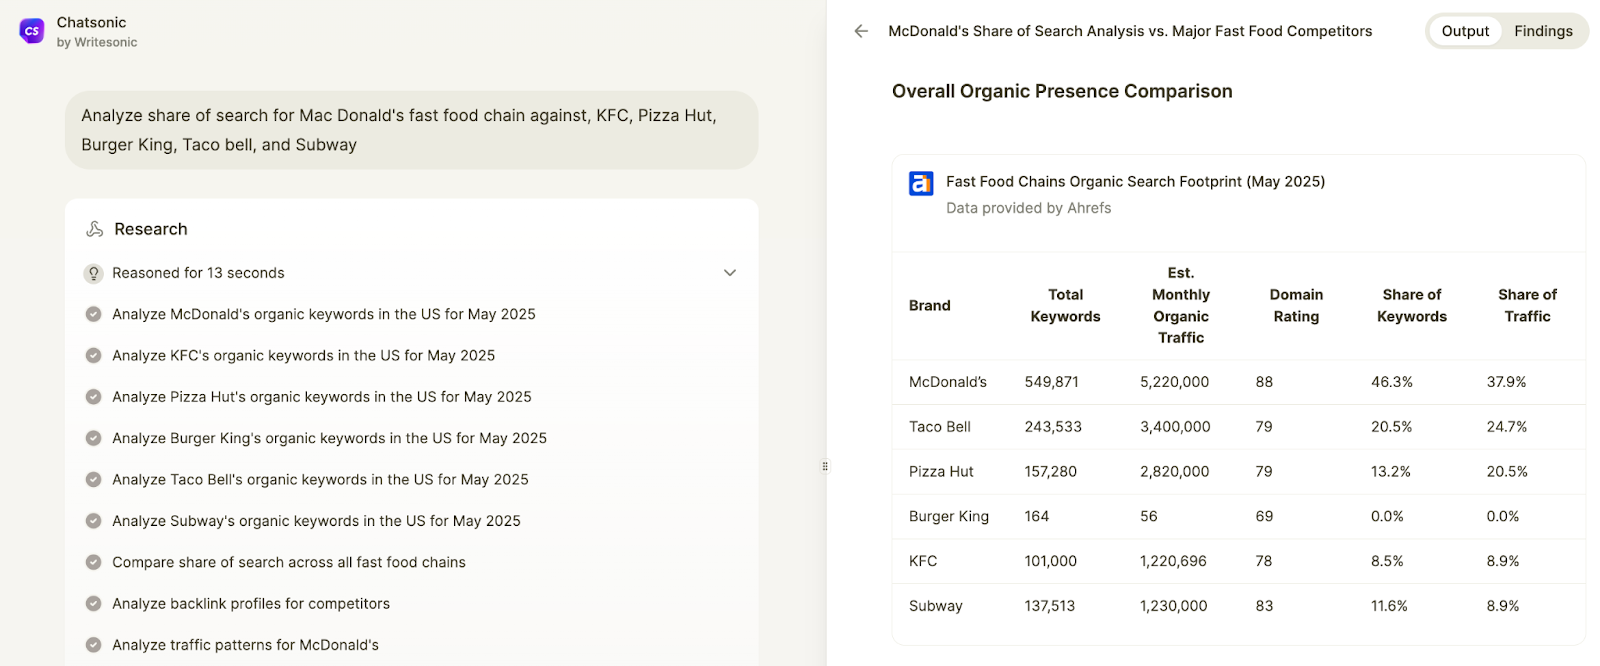Screen dimensions: 1600x666
Task: Click the 1,220,696 organic traffic value
Action: click(1174, 561)
